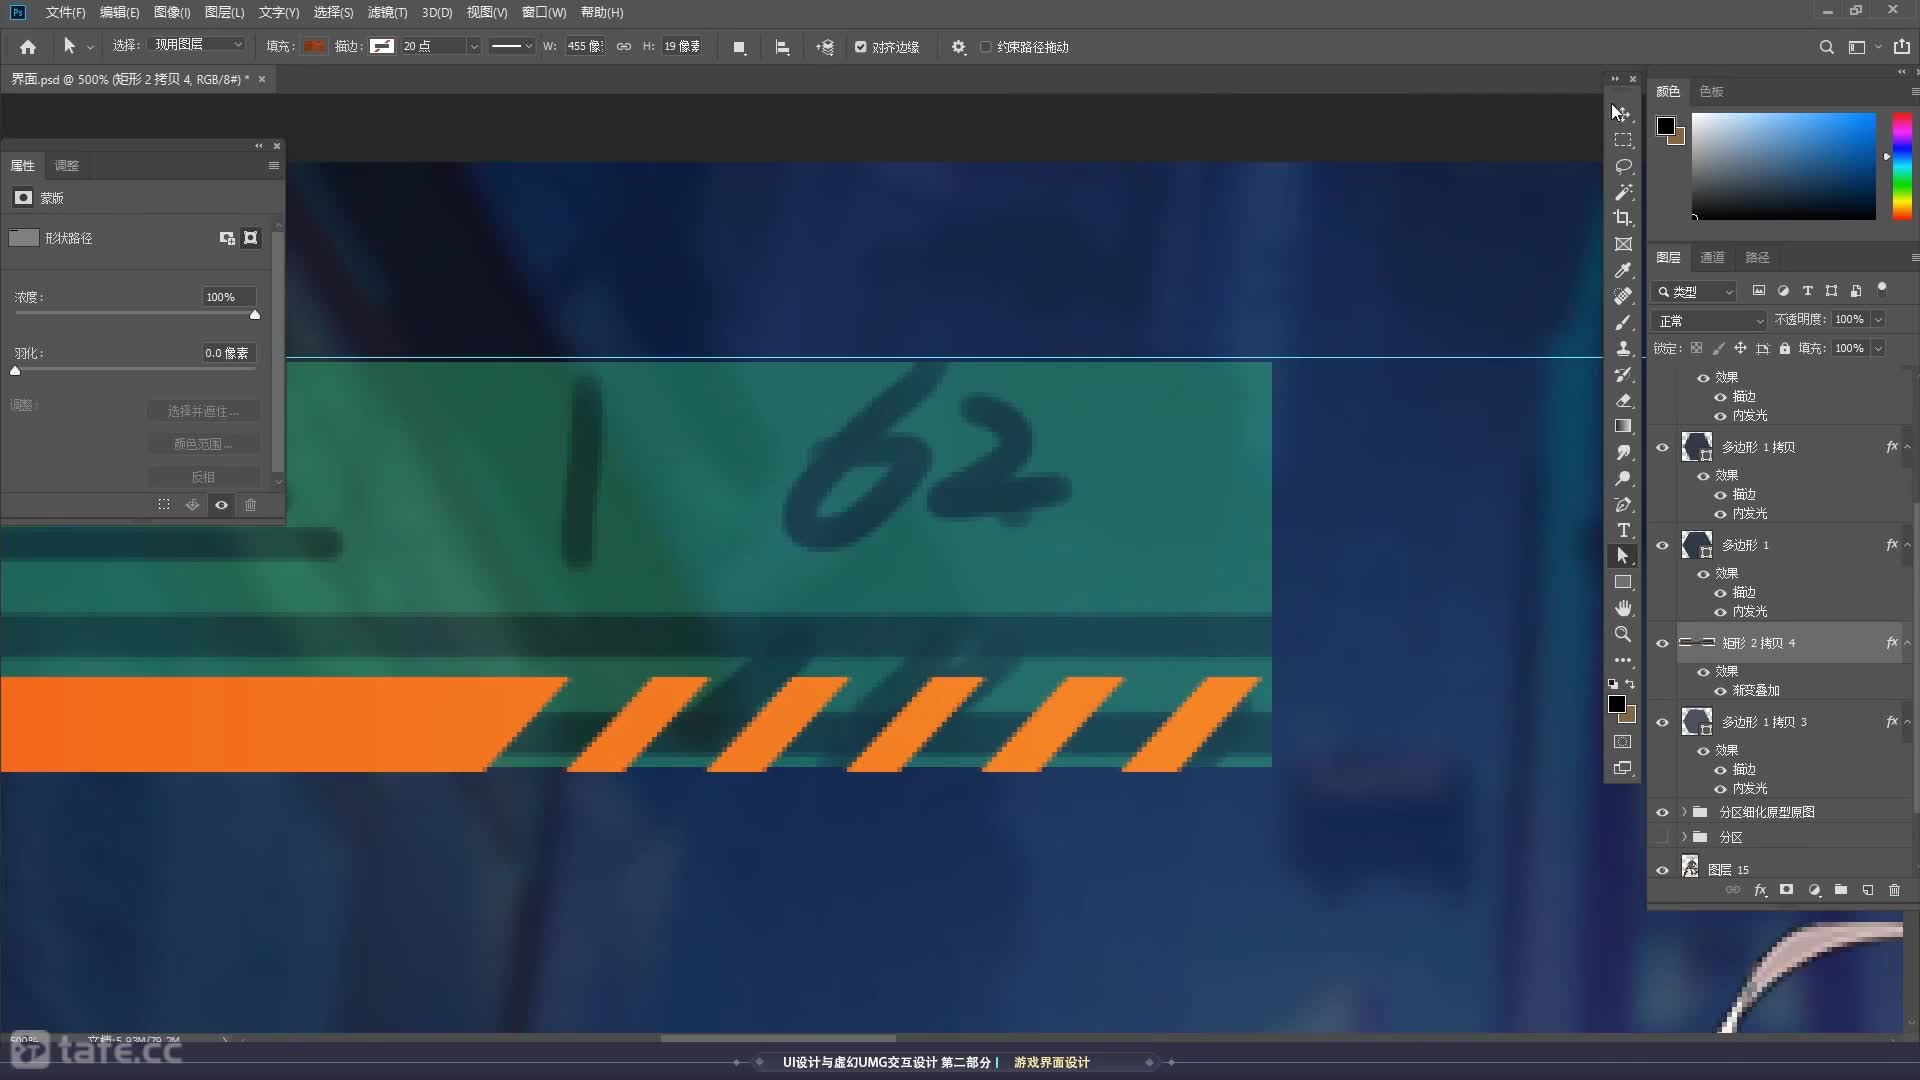Switch to the 调整 tab
The height and width of the screenshot is (1080, 1920).
pyautogui.click(x=66, y=165)
